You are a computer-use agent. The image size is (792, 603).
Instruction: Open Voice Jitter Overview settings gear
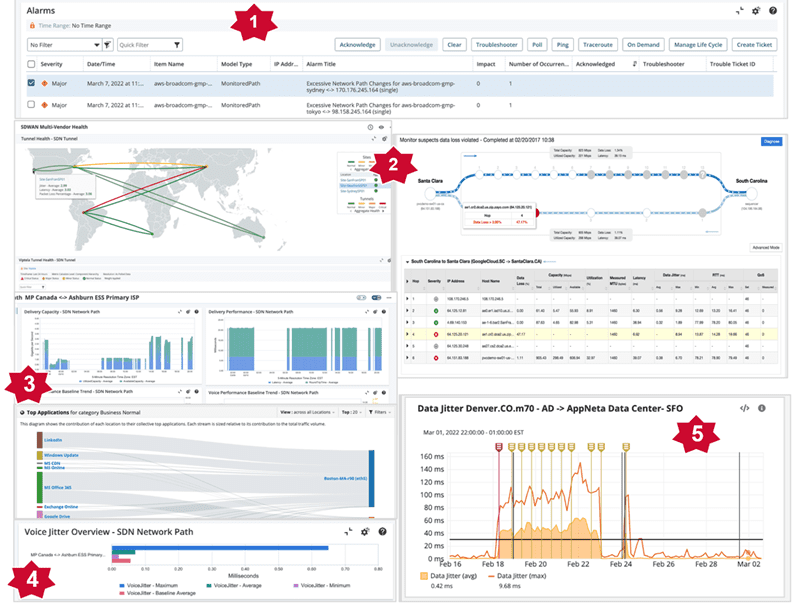click(x=366, y=532)
